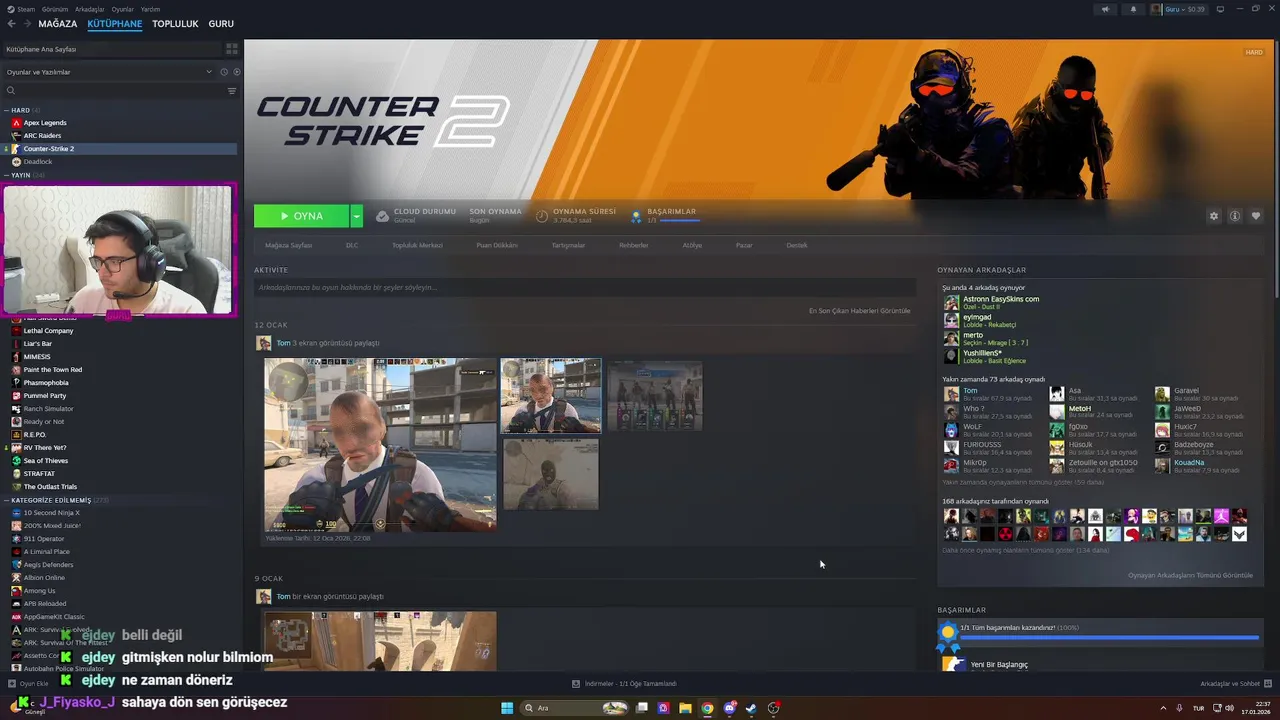
Task: Open the İndirmeler downloads status
Action: (624, 684)
